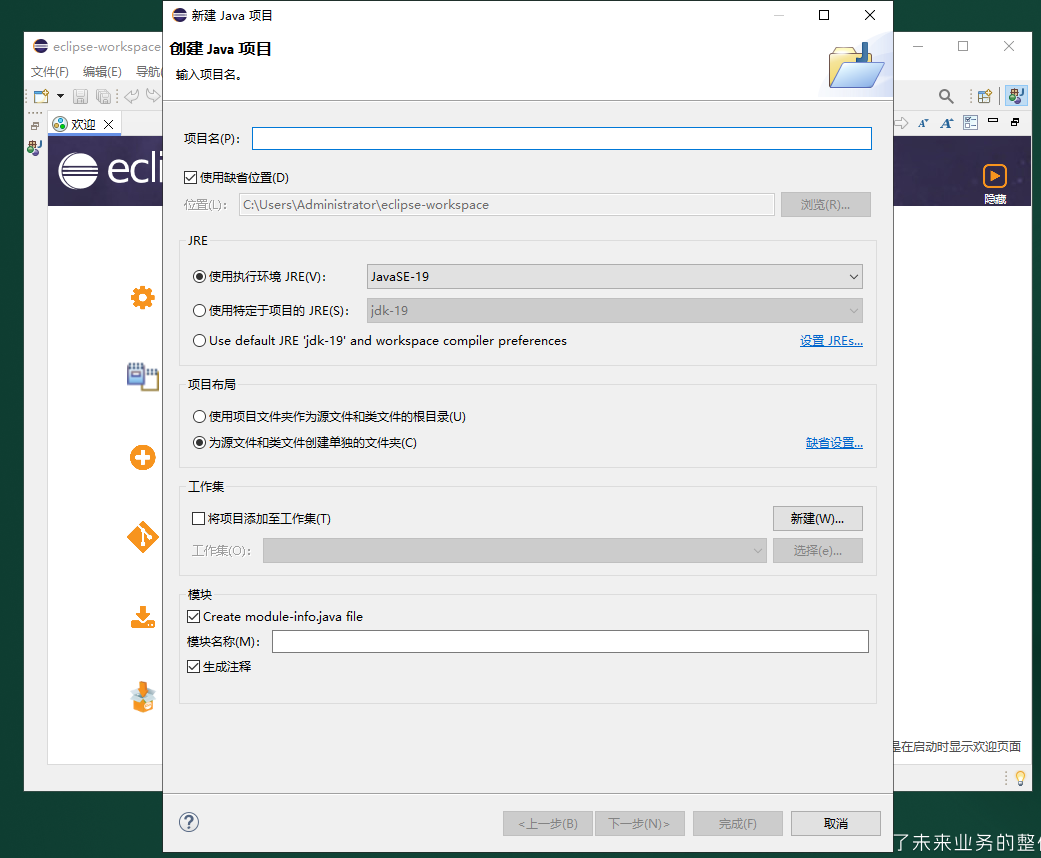Click the orange plus icon on Welcome page
Image resolution: width=1041 pixels, height=858 pixels.
pos(143,458)
